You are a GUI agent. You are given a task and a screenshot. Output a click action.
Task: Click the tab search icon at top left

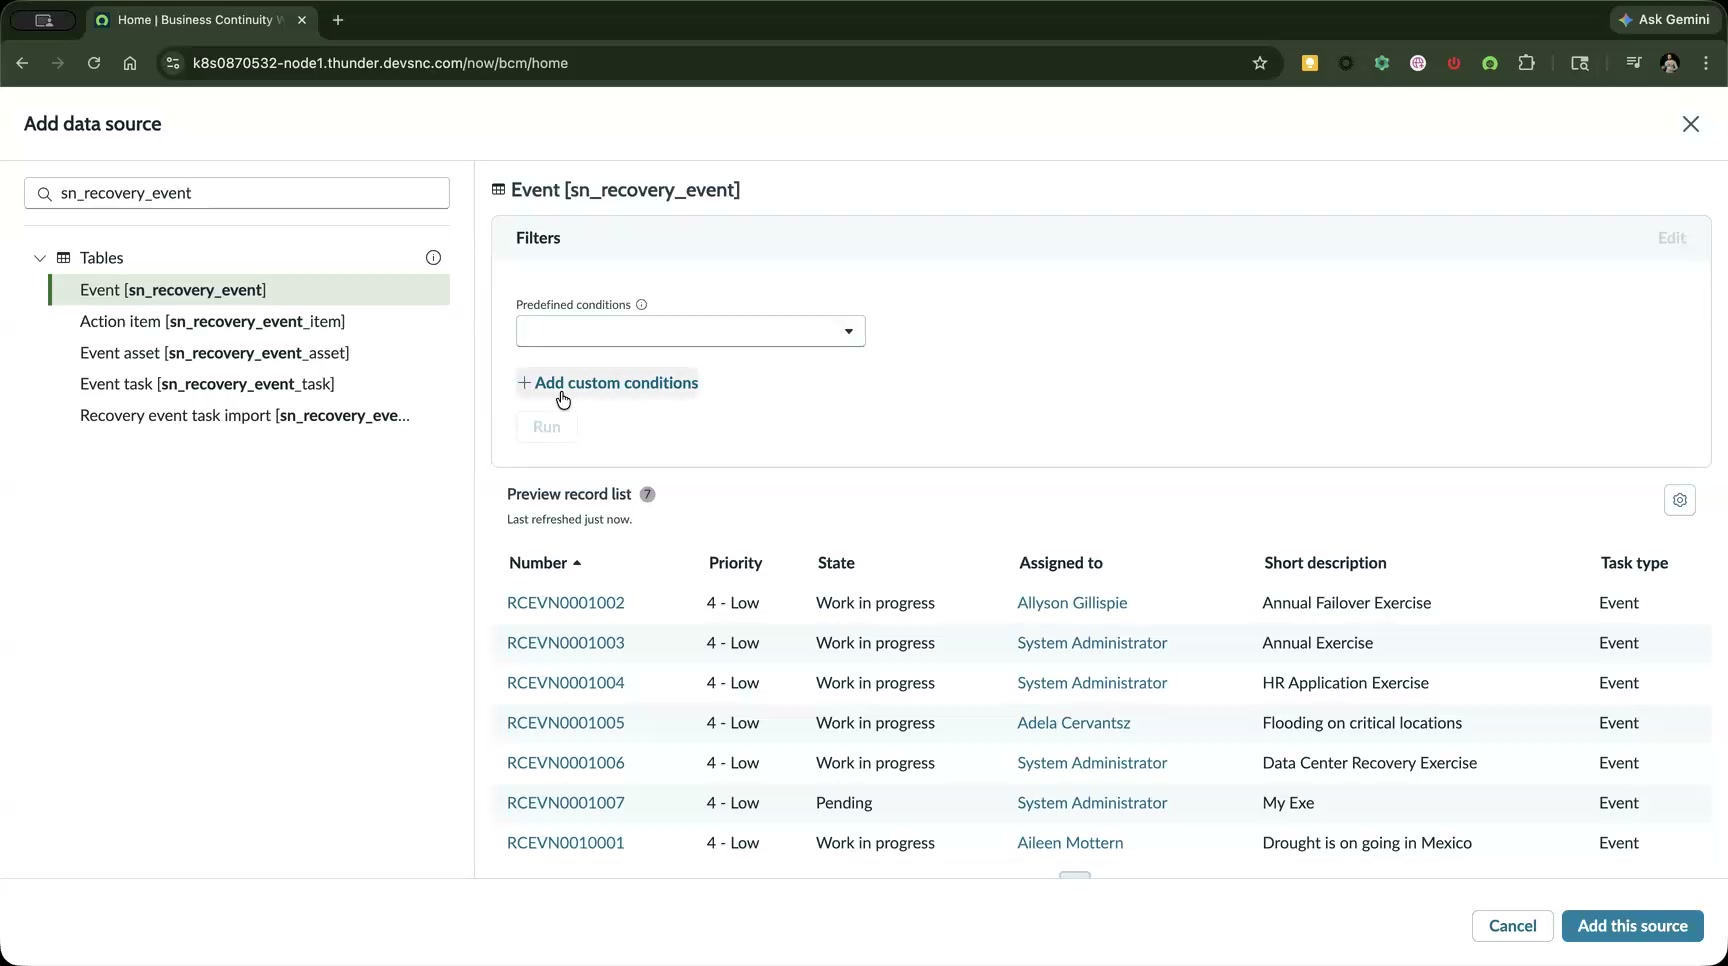43,20
